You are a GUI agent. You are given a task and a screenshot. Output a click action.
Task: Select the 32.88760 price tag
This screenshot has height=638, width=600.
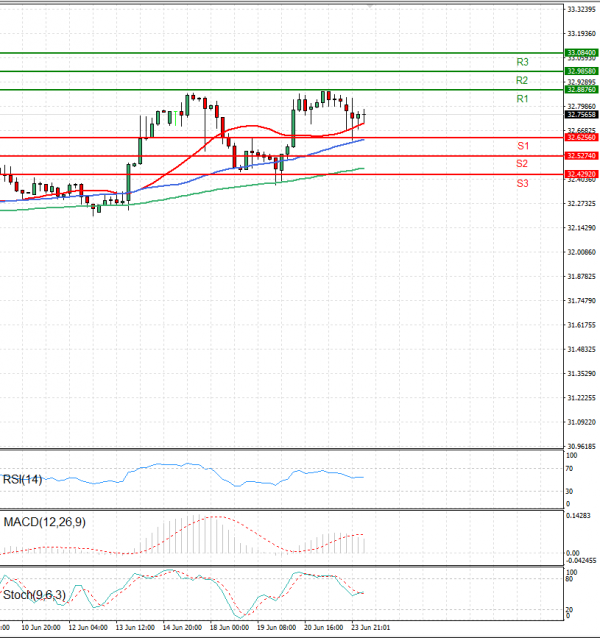click(x=582, y=90)
